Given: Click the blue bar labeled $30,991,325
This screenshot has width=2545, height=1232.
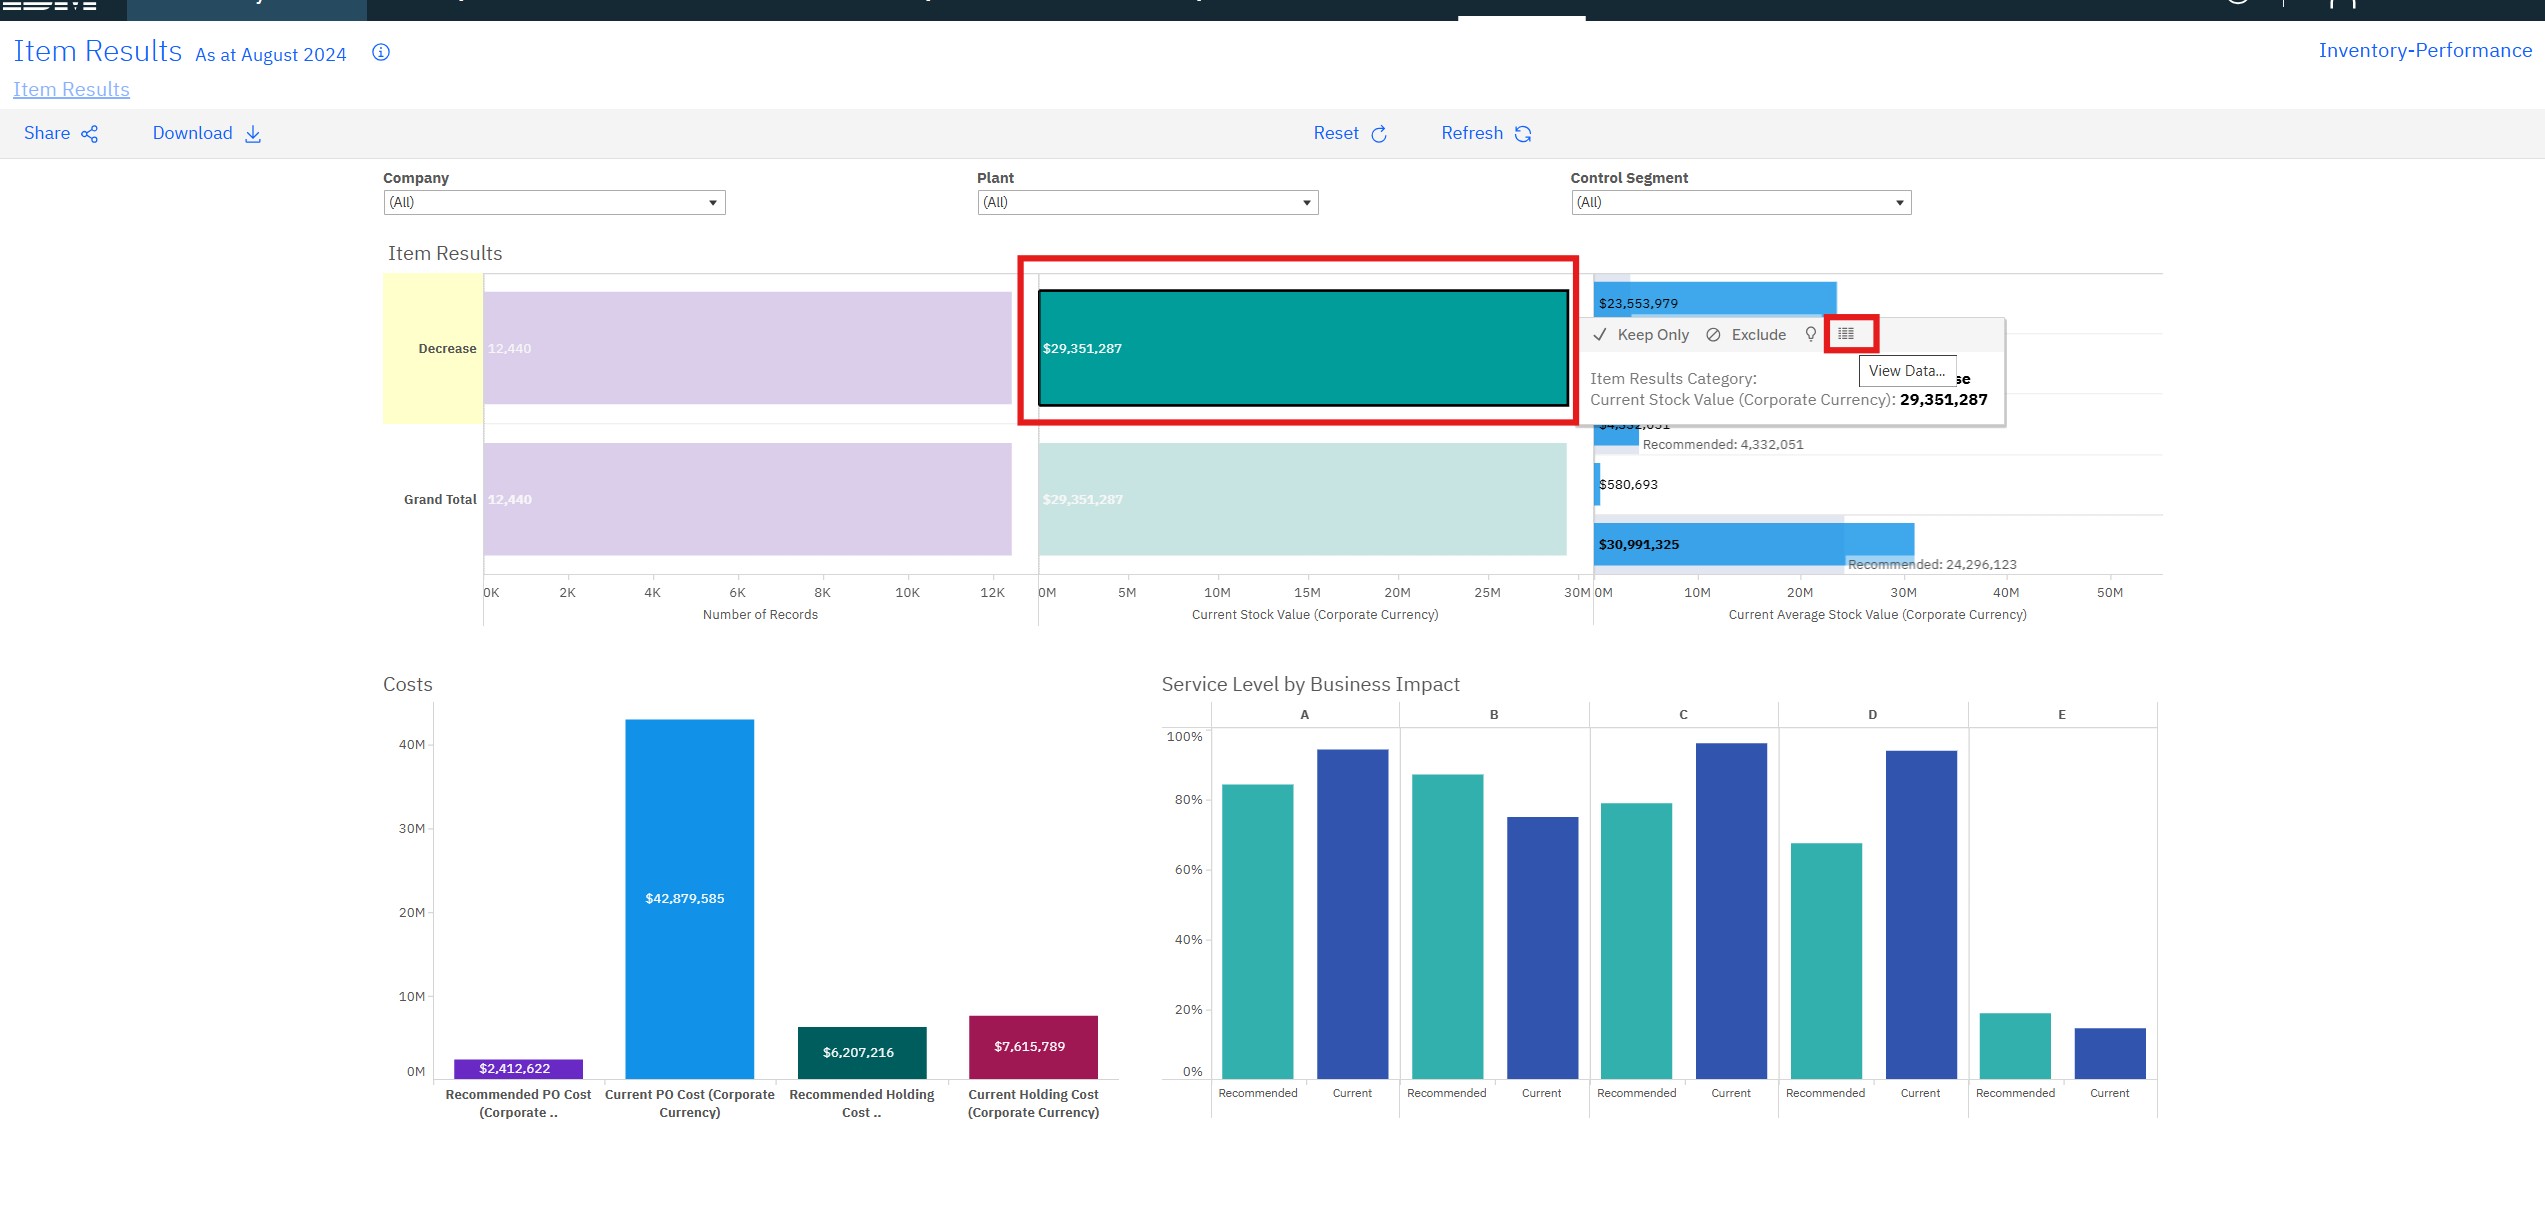Looking at the screenshot, I should coord(1754,544).
